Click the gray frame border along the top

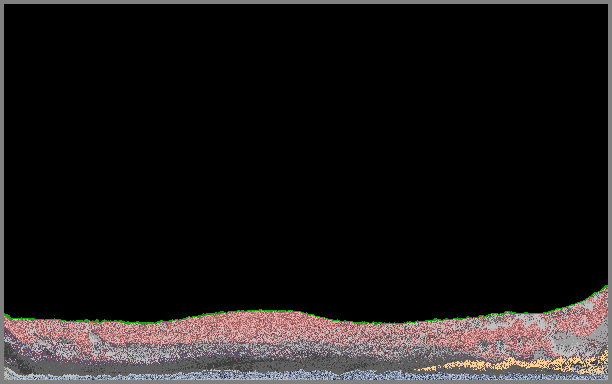point(306,2)
